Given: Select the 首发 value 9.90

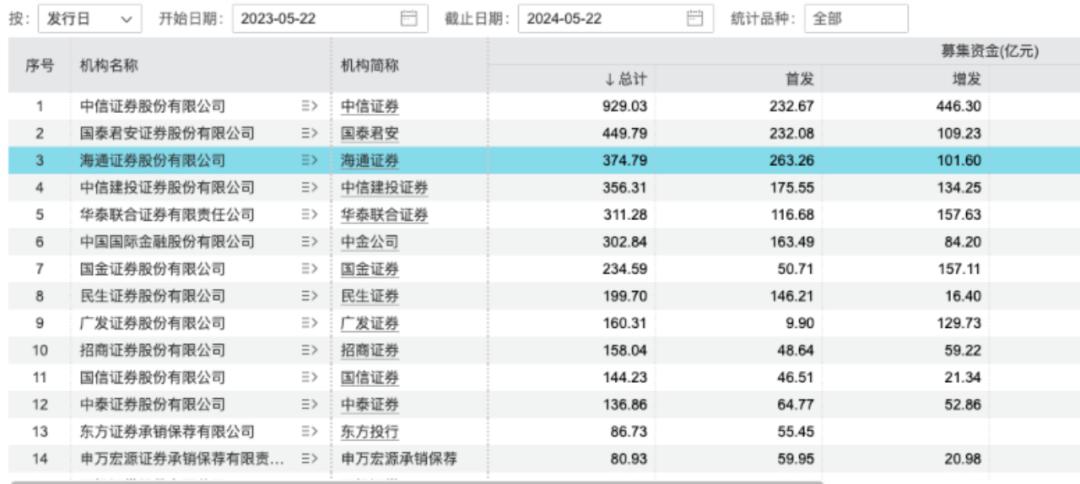Looking at the screenshot, I should tap(800, 324).
